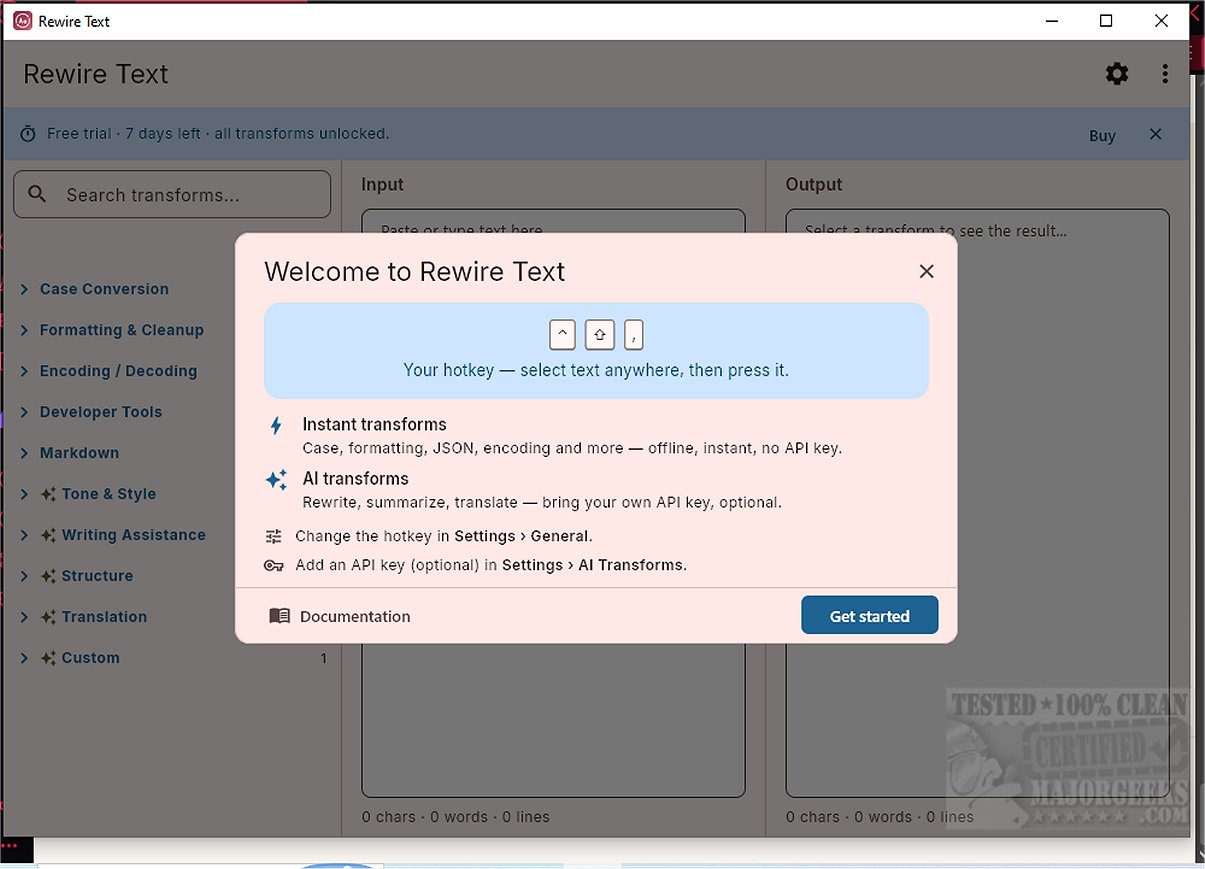The image size is (1205, 869).
Task: Minimize the Rewire Text window
Action: pyautogui.click(x=1052, y=20)
